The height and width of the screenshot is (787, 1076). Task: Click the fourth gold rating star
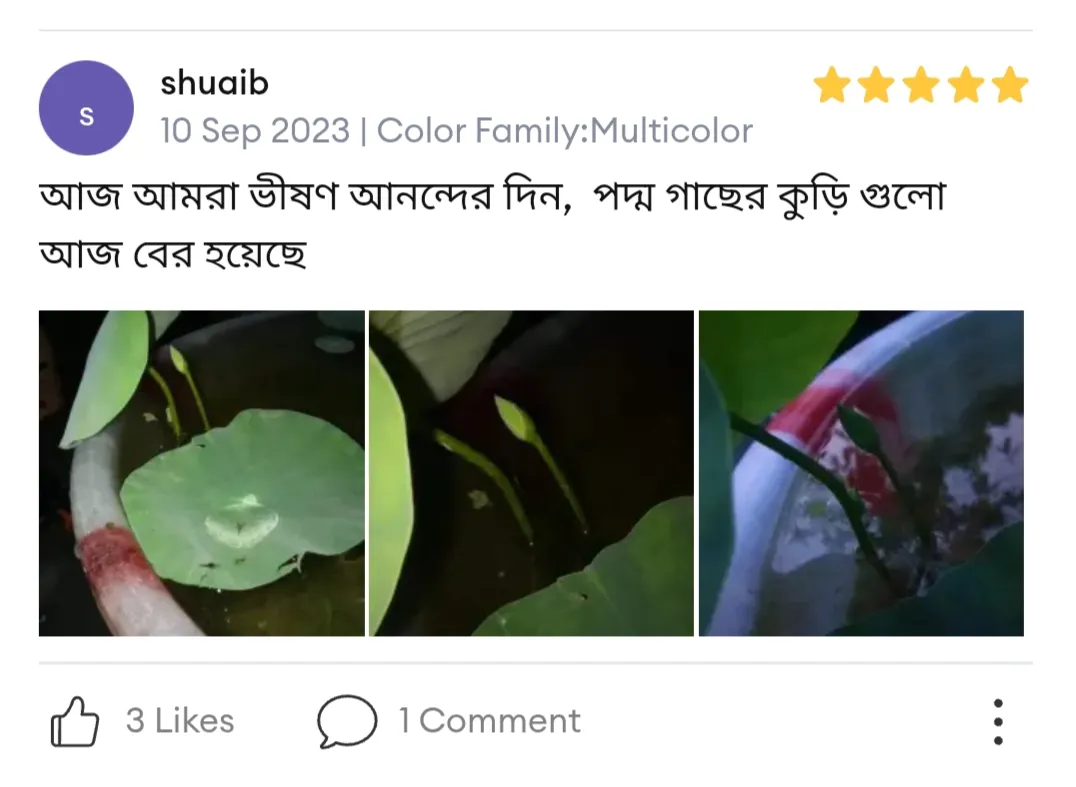click(966, 85)
